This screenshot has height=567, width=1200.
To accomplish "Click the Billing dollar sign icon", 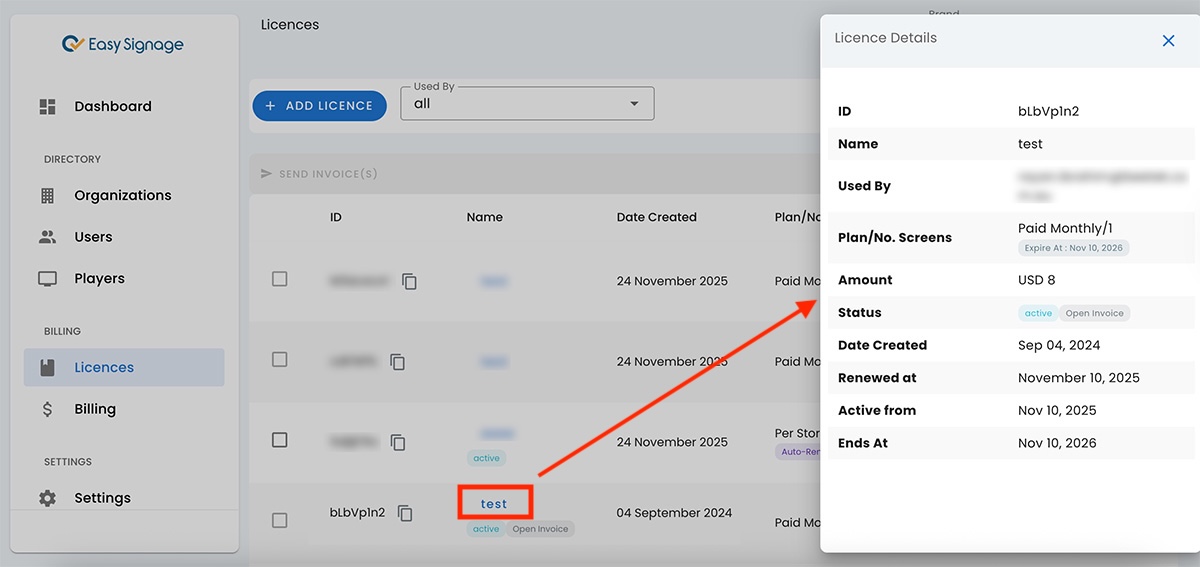I will (x=47, y=409).
